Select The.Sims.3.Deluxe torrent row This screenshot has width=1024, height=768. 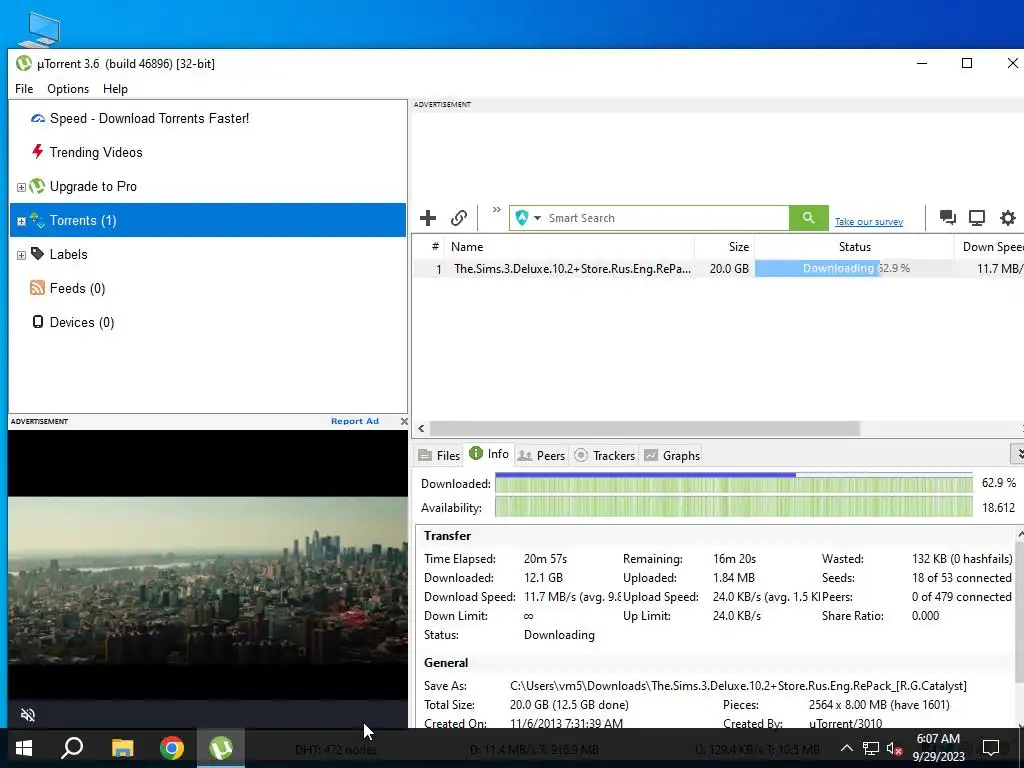pos(718,268)
